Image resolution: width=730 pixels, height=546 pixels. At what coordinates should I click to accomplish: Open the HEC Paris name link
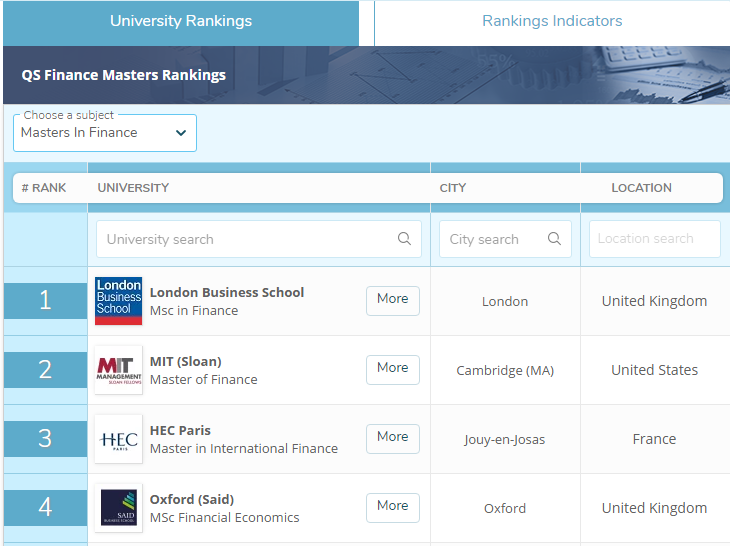pyautogui.click(x=180, y=430)
